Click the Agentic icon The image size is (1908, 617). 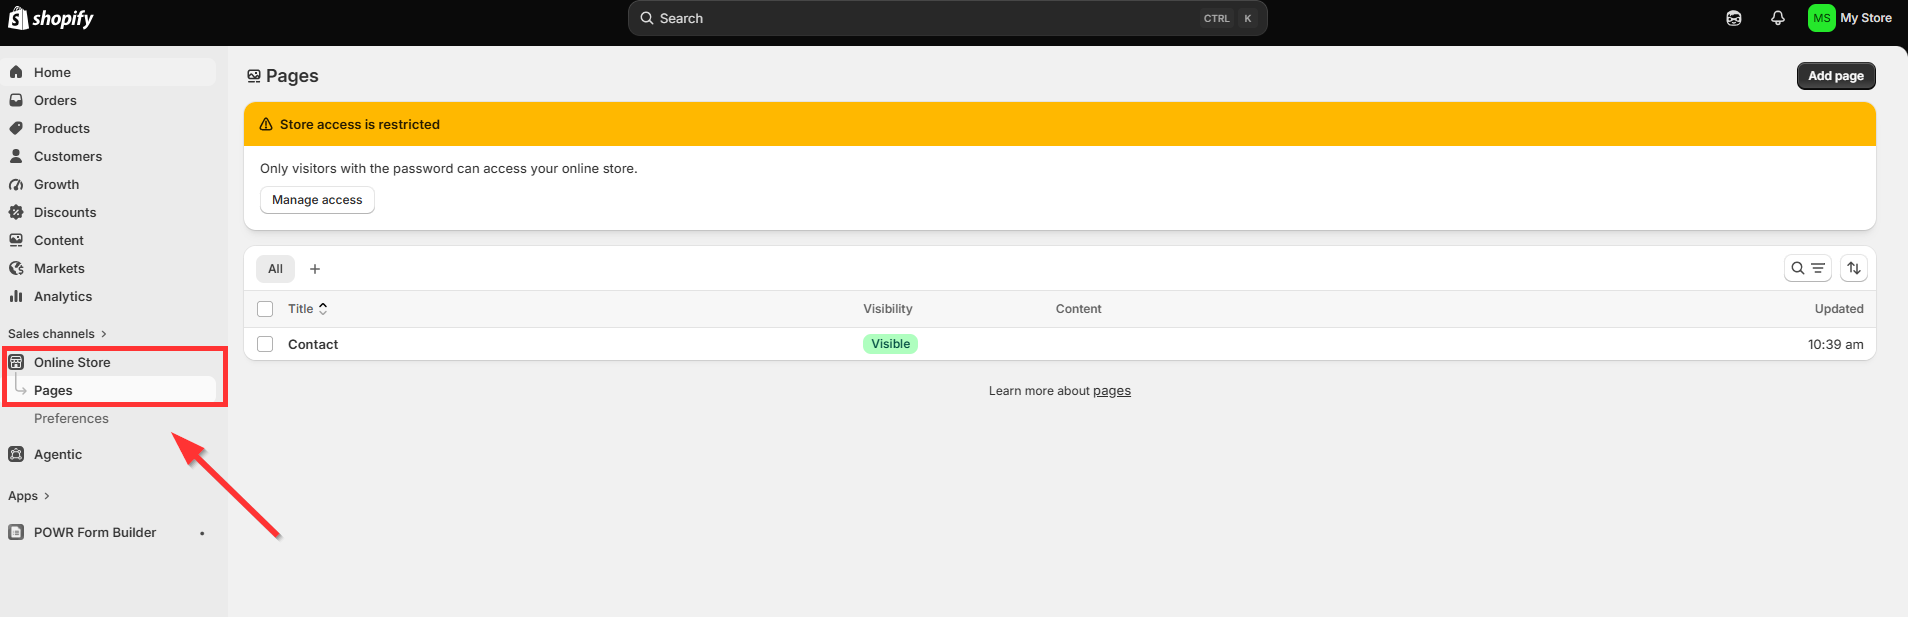point(16,454)
